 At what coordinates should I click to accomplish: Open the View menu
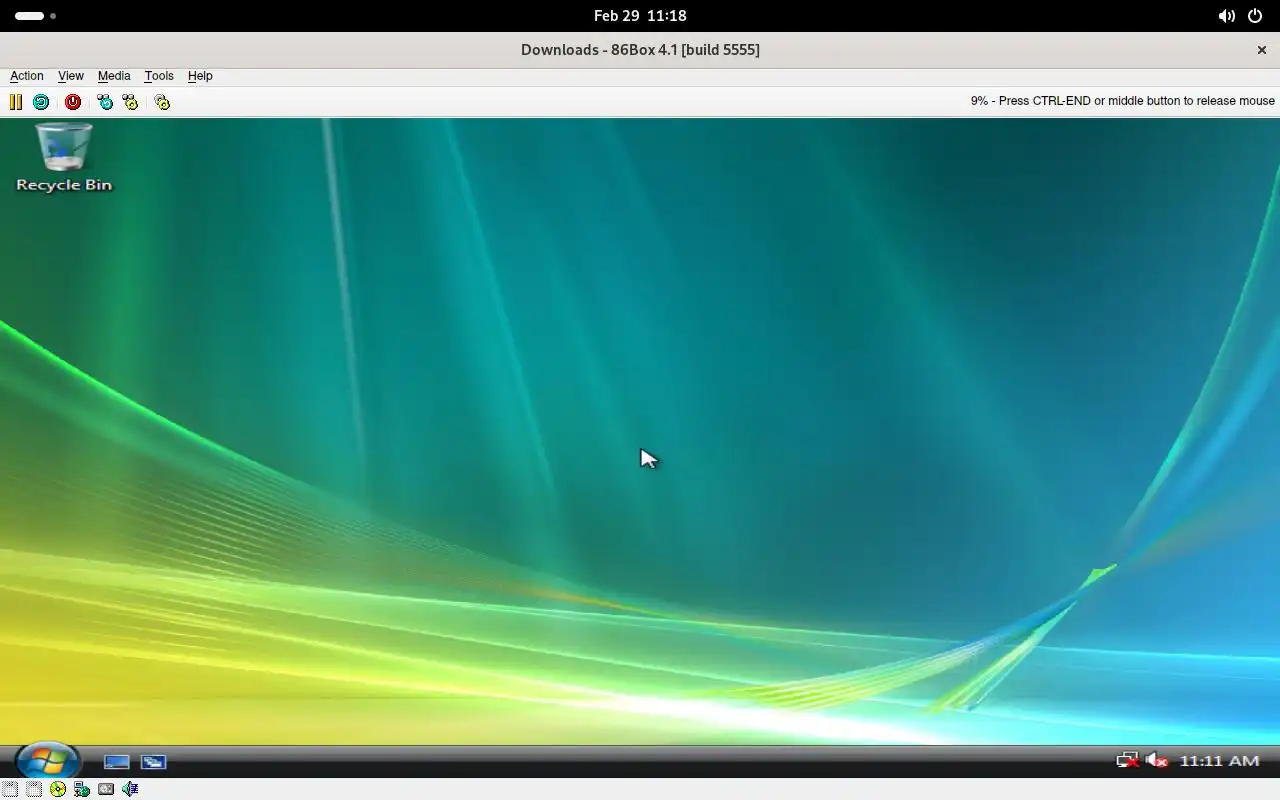[x=71, y=76]
